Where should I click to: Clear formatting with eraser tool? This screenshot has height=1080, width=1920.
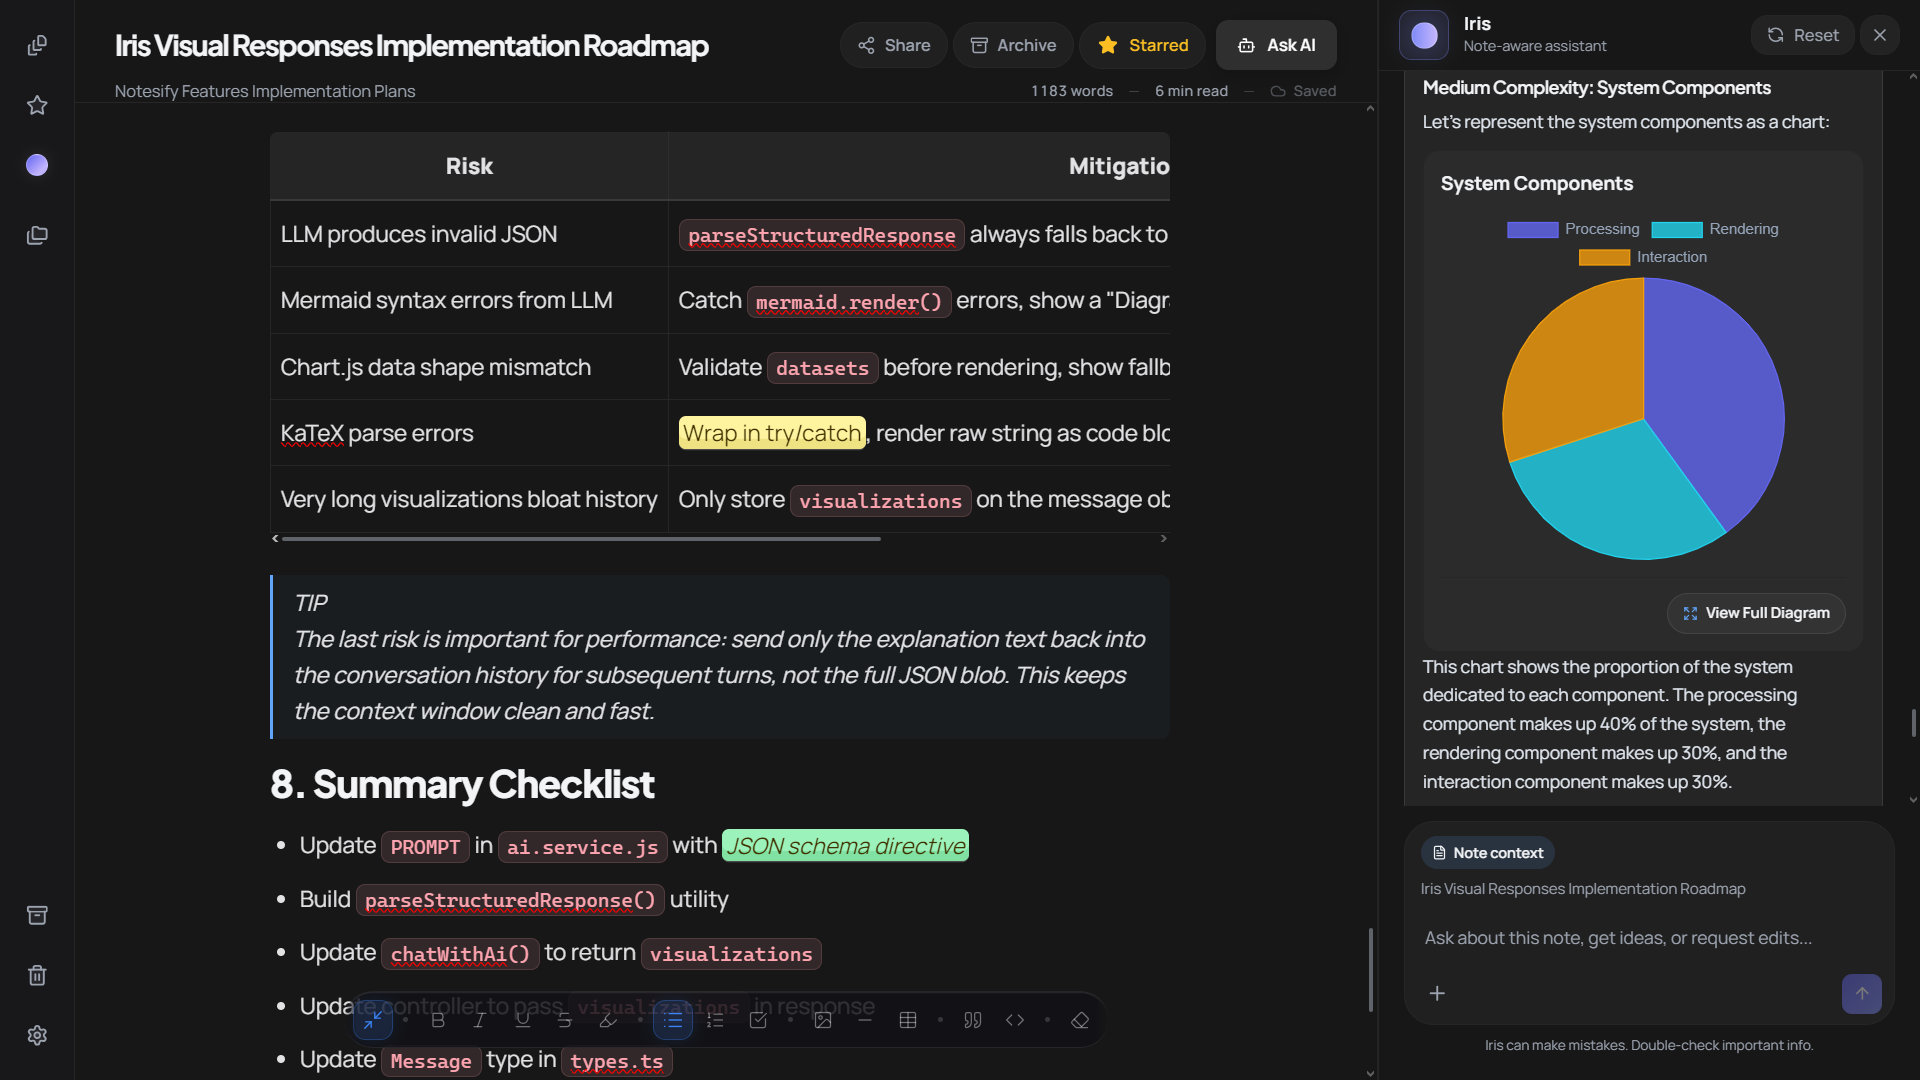click(x=1080, y=1020)
